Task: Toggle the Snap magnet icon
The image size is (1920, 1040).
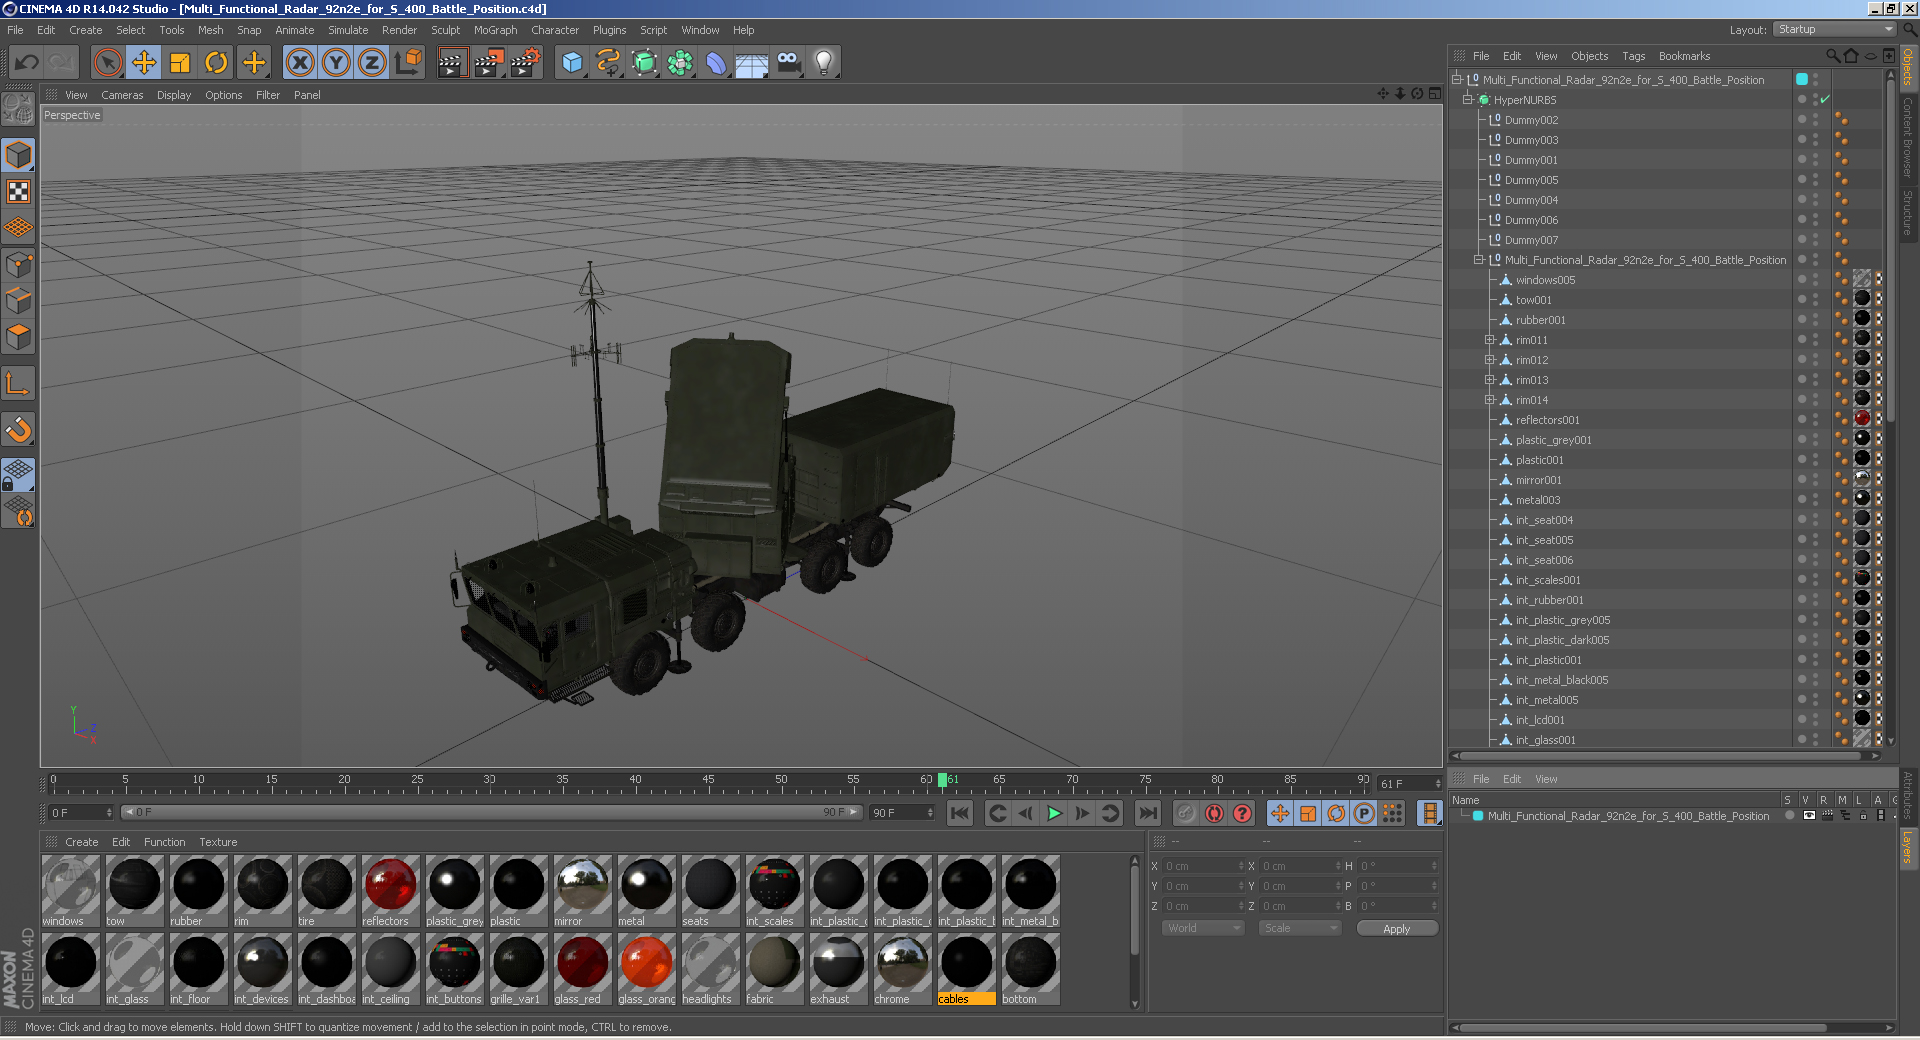Action: click(x=18, y=430)
